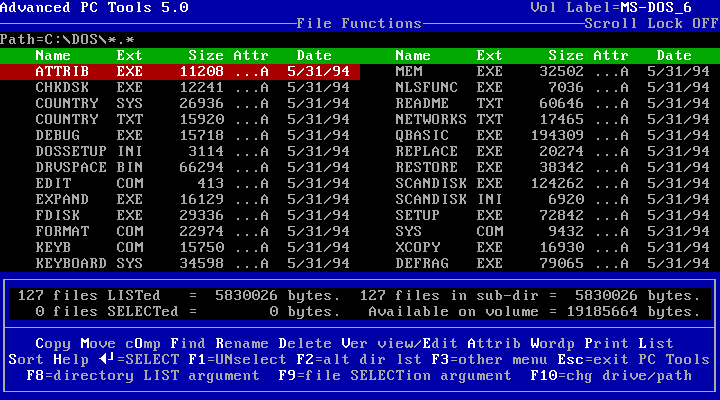Click the Vol Label=MS-DOS_6 text
The image size is (720, 400).
click(611, 8)
